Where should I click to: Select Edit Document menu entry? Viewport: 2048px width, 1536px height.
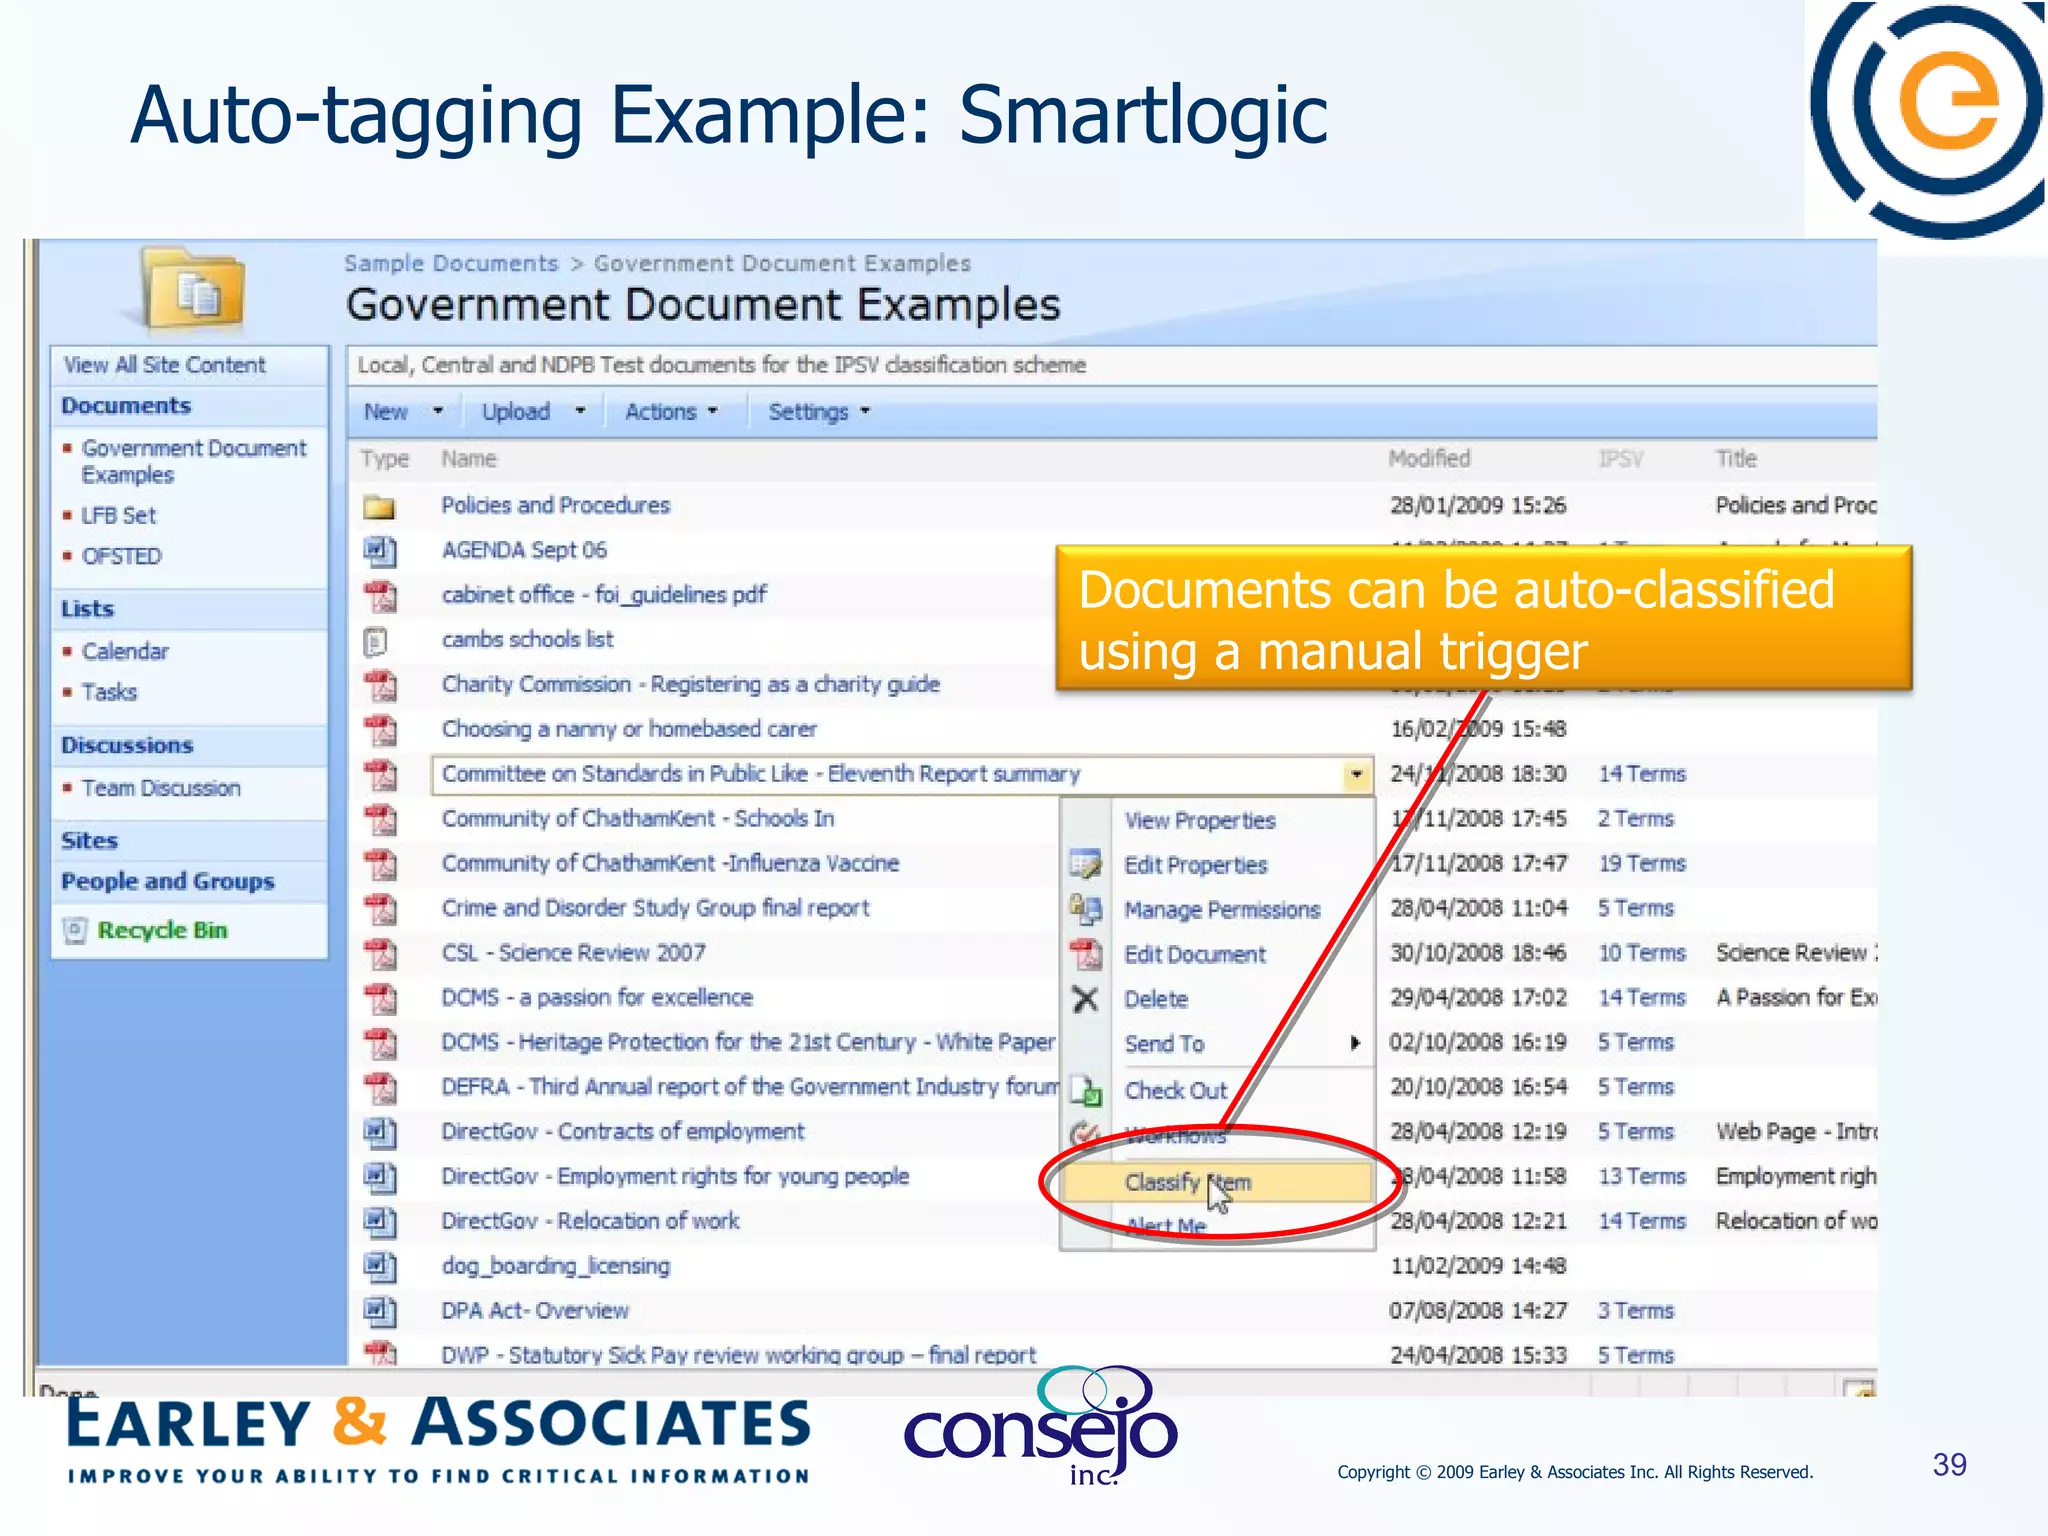coord(1195,955)
